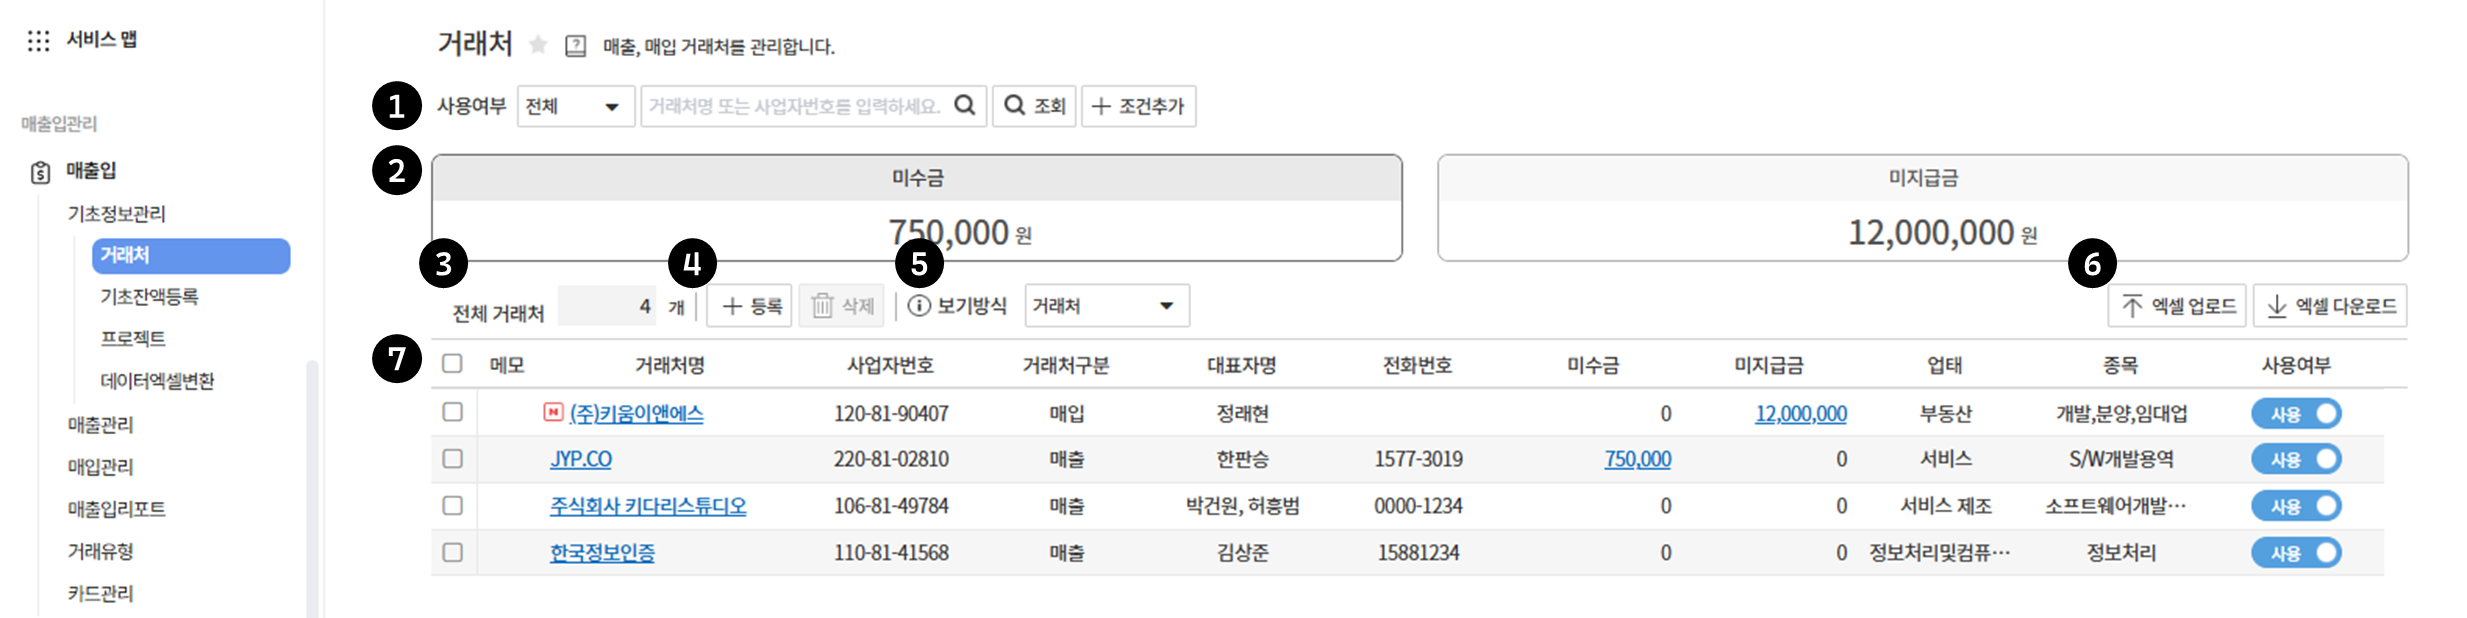
Task: Open the 주식회사 키다리스튜디오 link
Action: tap(648, 506)
